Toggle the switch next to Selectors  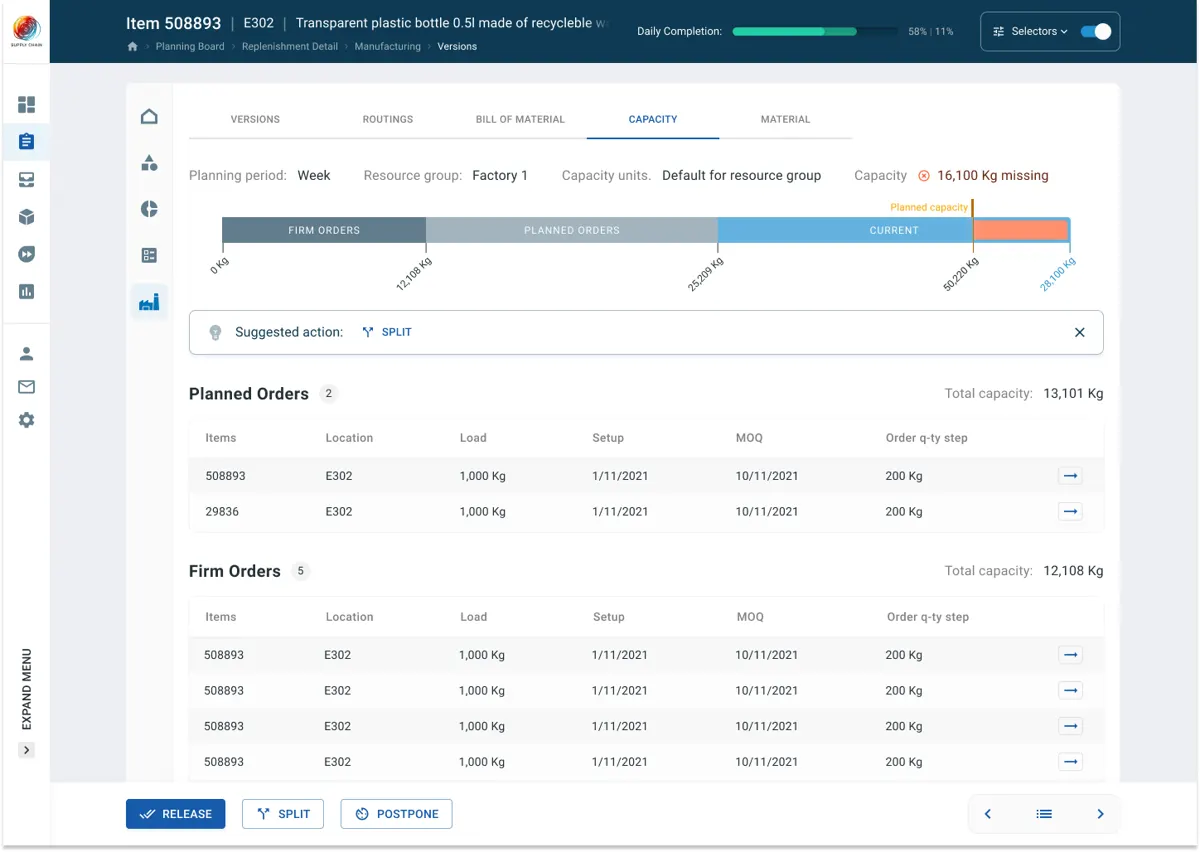1096,32
